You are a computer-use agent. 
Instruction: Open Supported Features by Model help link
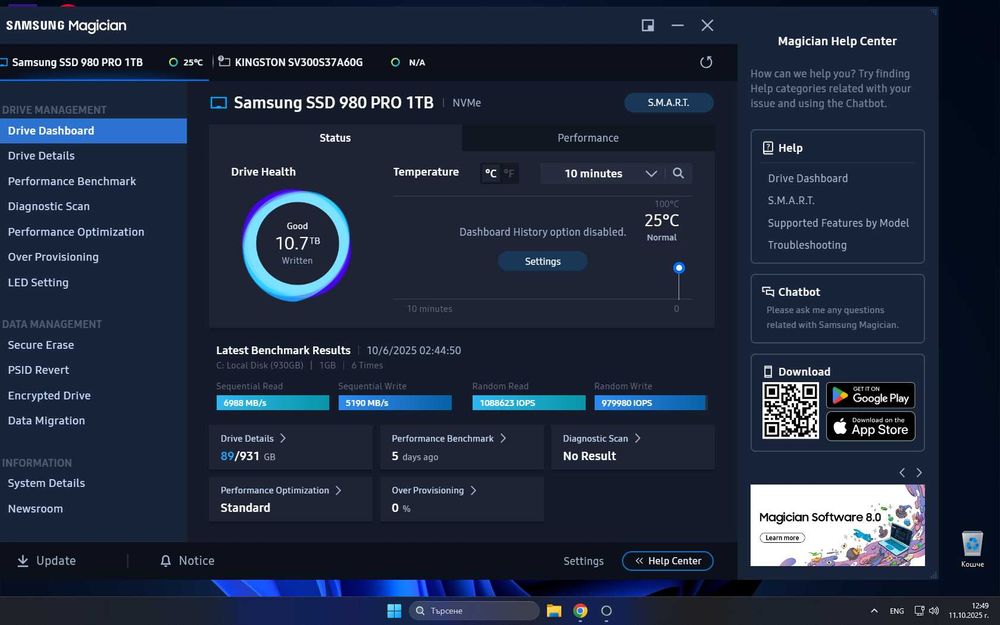tap(838, 223)
